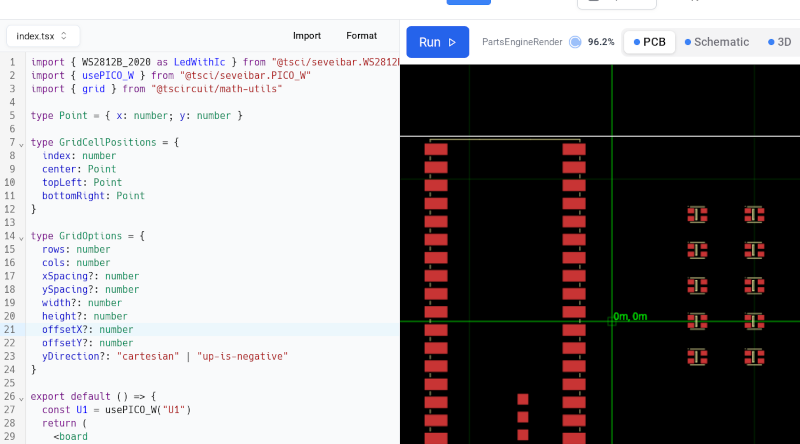The height and width of the screenshot is (444, 800).
Task: Click the render progress circle indicator
Action: pos(575,42)
